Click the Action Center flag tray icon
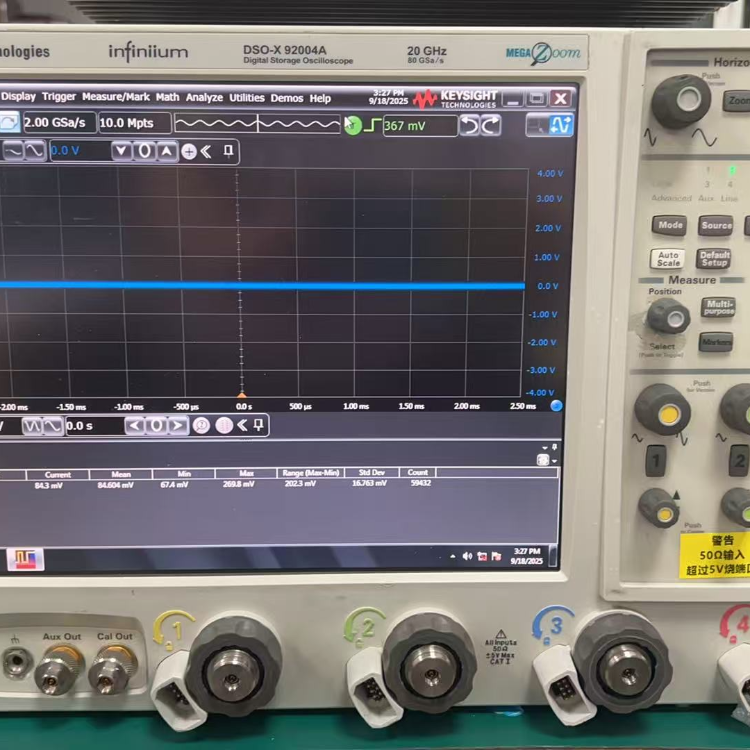The width and height of the screenshot is (750, 750). (496, 556)
